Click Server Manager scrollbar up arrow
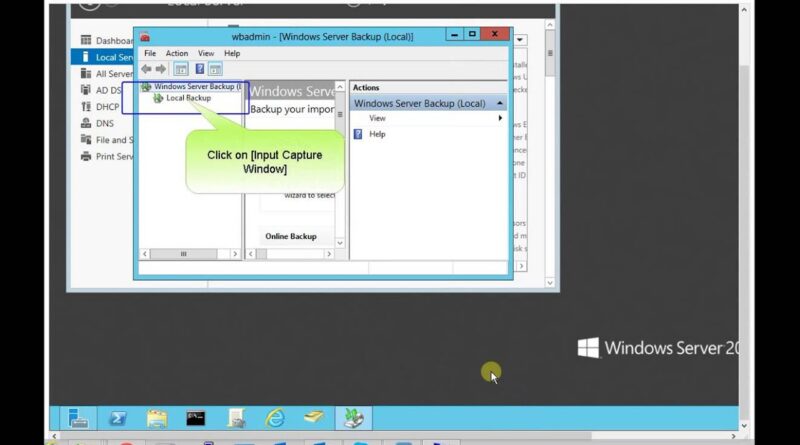800x445 pixels. (549, 24)
